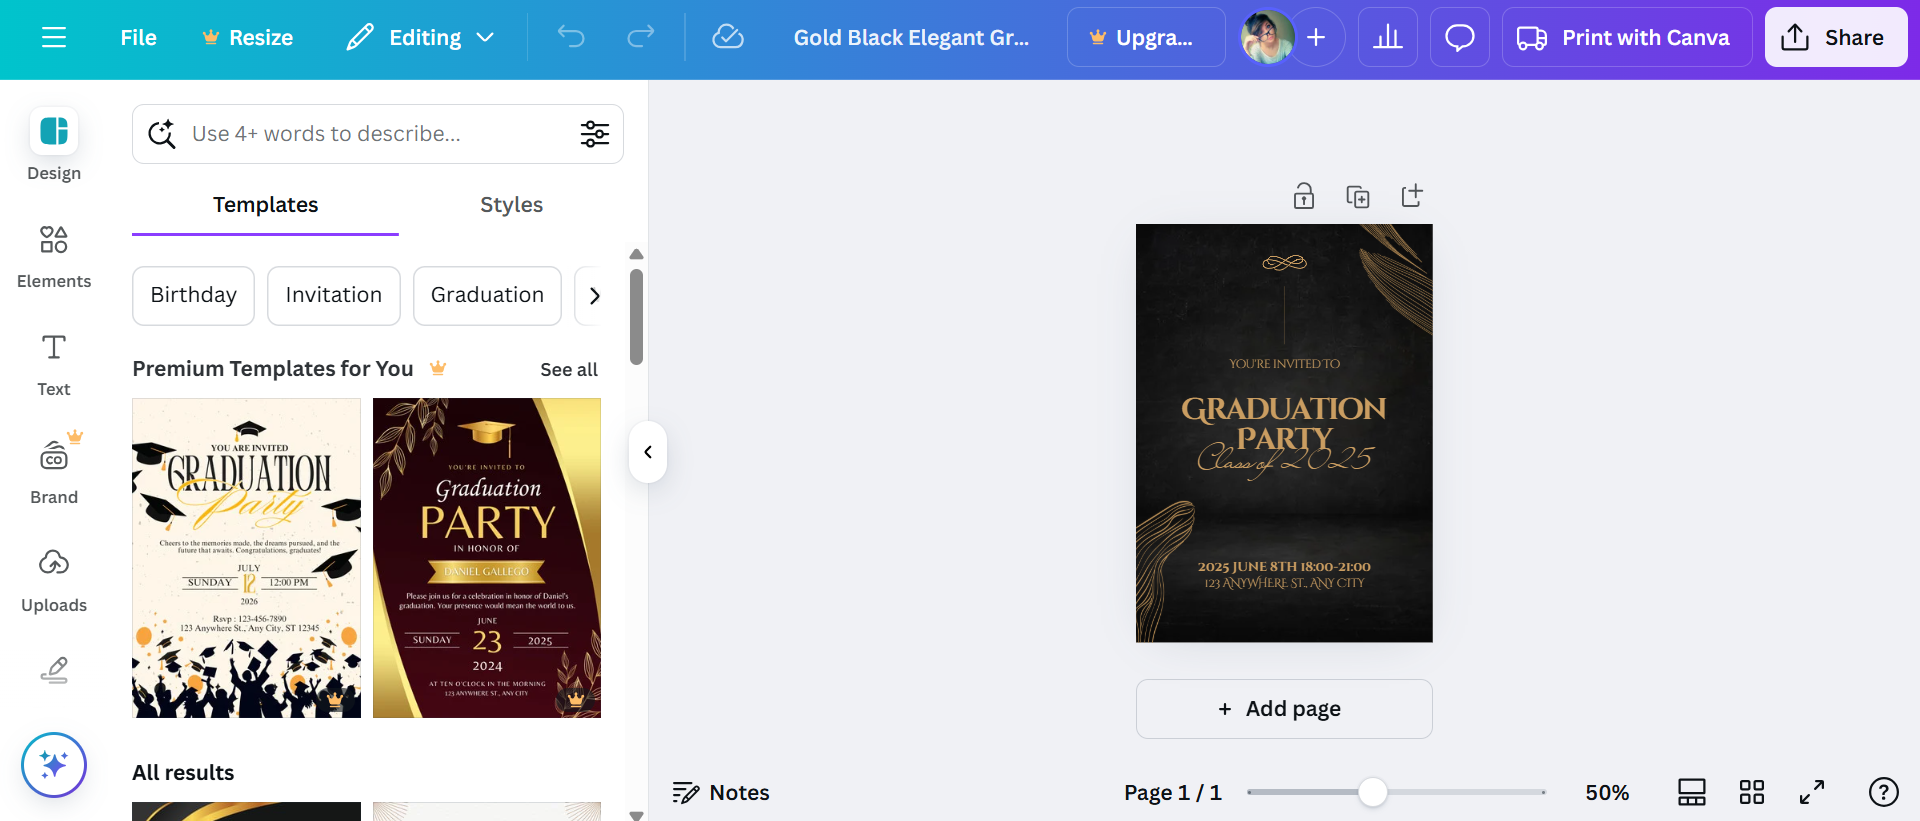Select the Graduation category chip
The image size is (1920, 821).
tap(487, 295)
